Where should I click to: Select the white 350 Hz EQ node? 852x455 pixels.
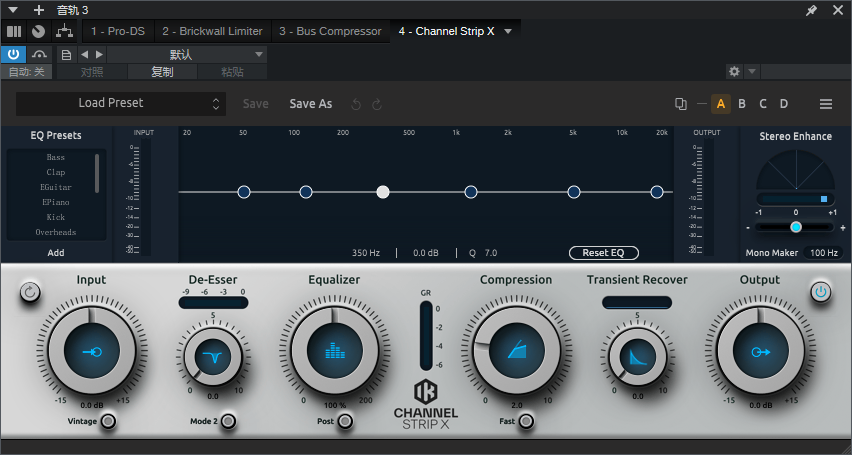[x=383, y=192]
